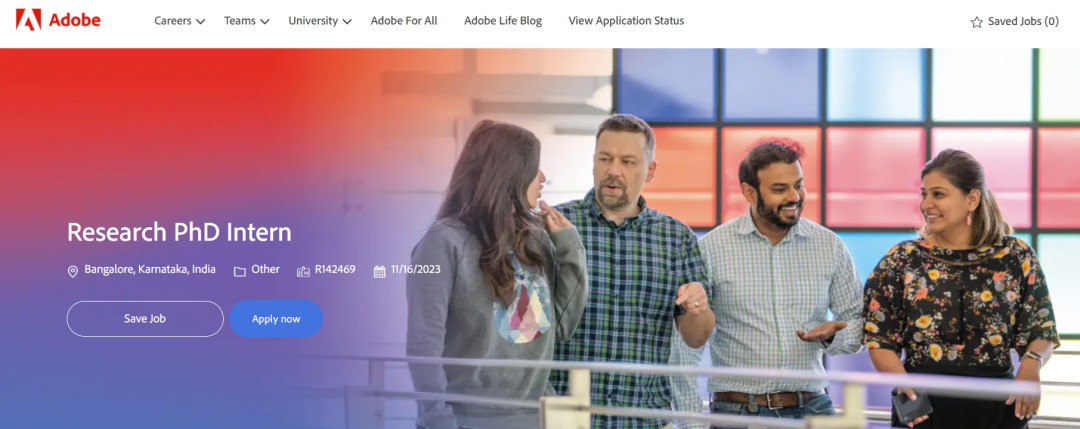This screenshot has height=429, width=1080.
Task: Expand the University dropdown chevron
Action: [x=347, y=22]
